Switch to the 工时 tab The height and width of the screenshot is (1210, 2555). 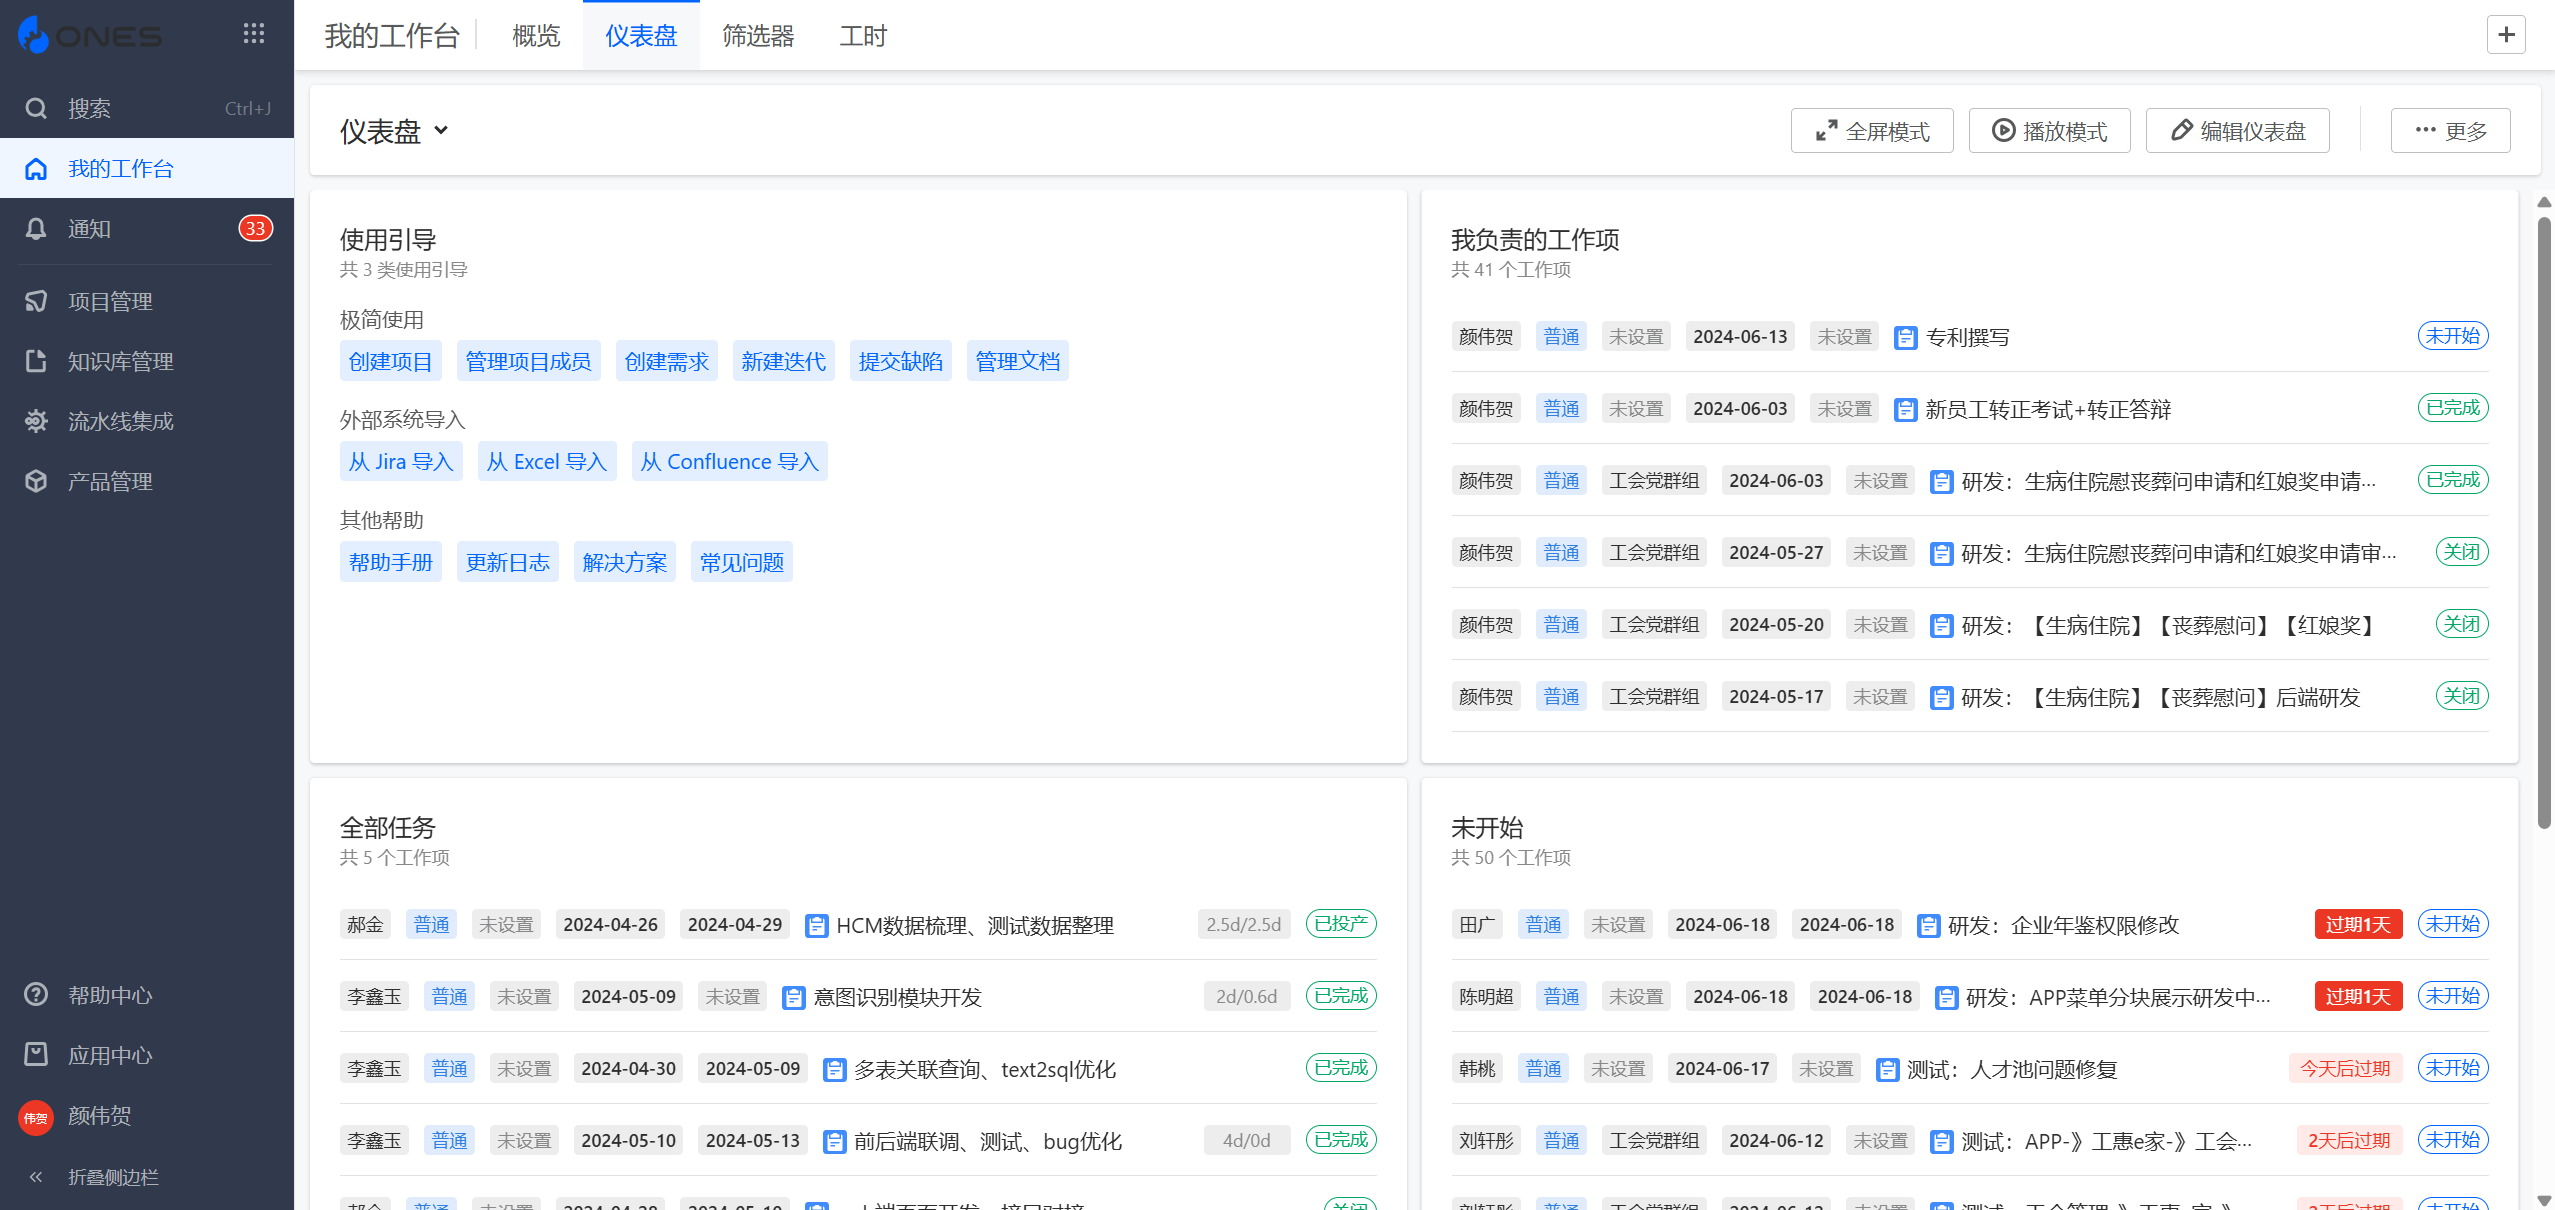click(x=862, y=36)
